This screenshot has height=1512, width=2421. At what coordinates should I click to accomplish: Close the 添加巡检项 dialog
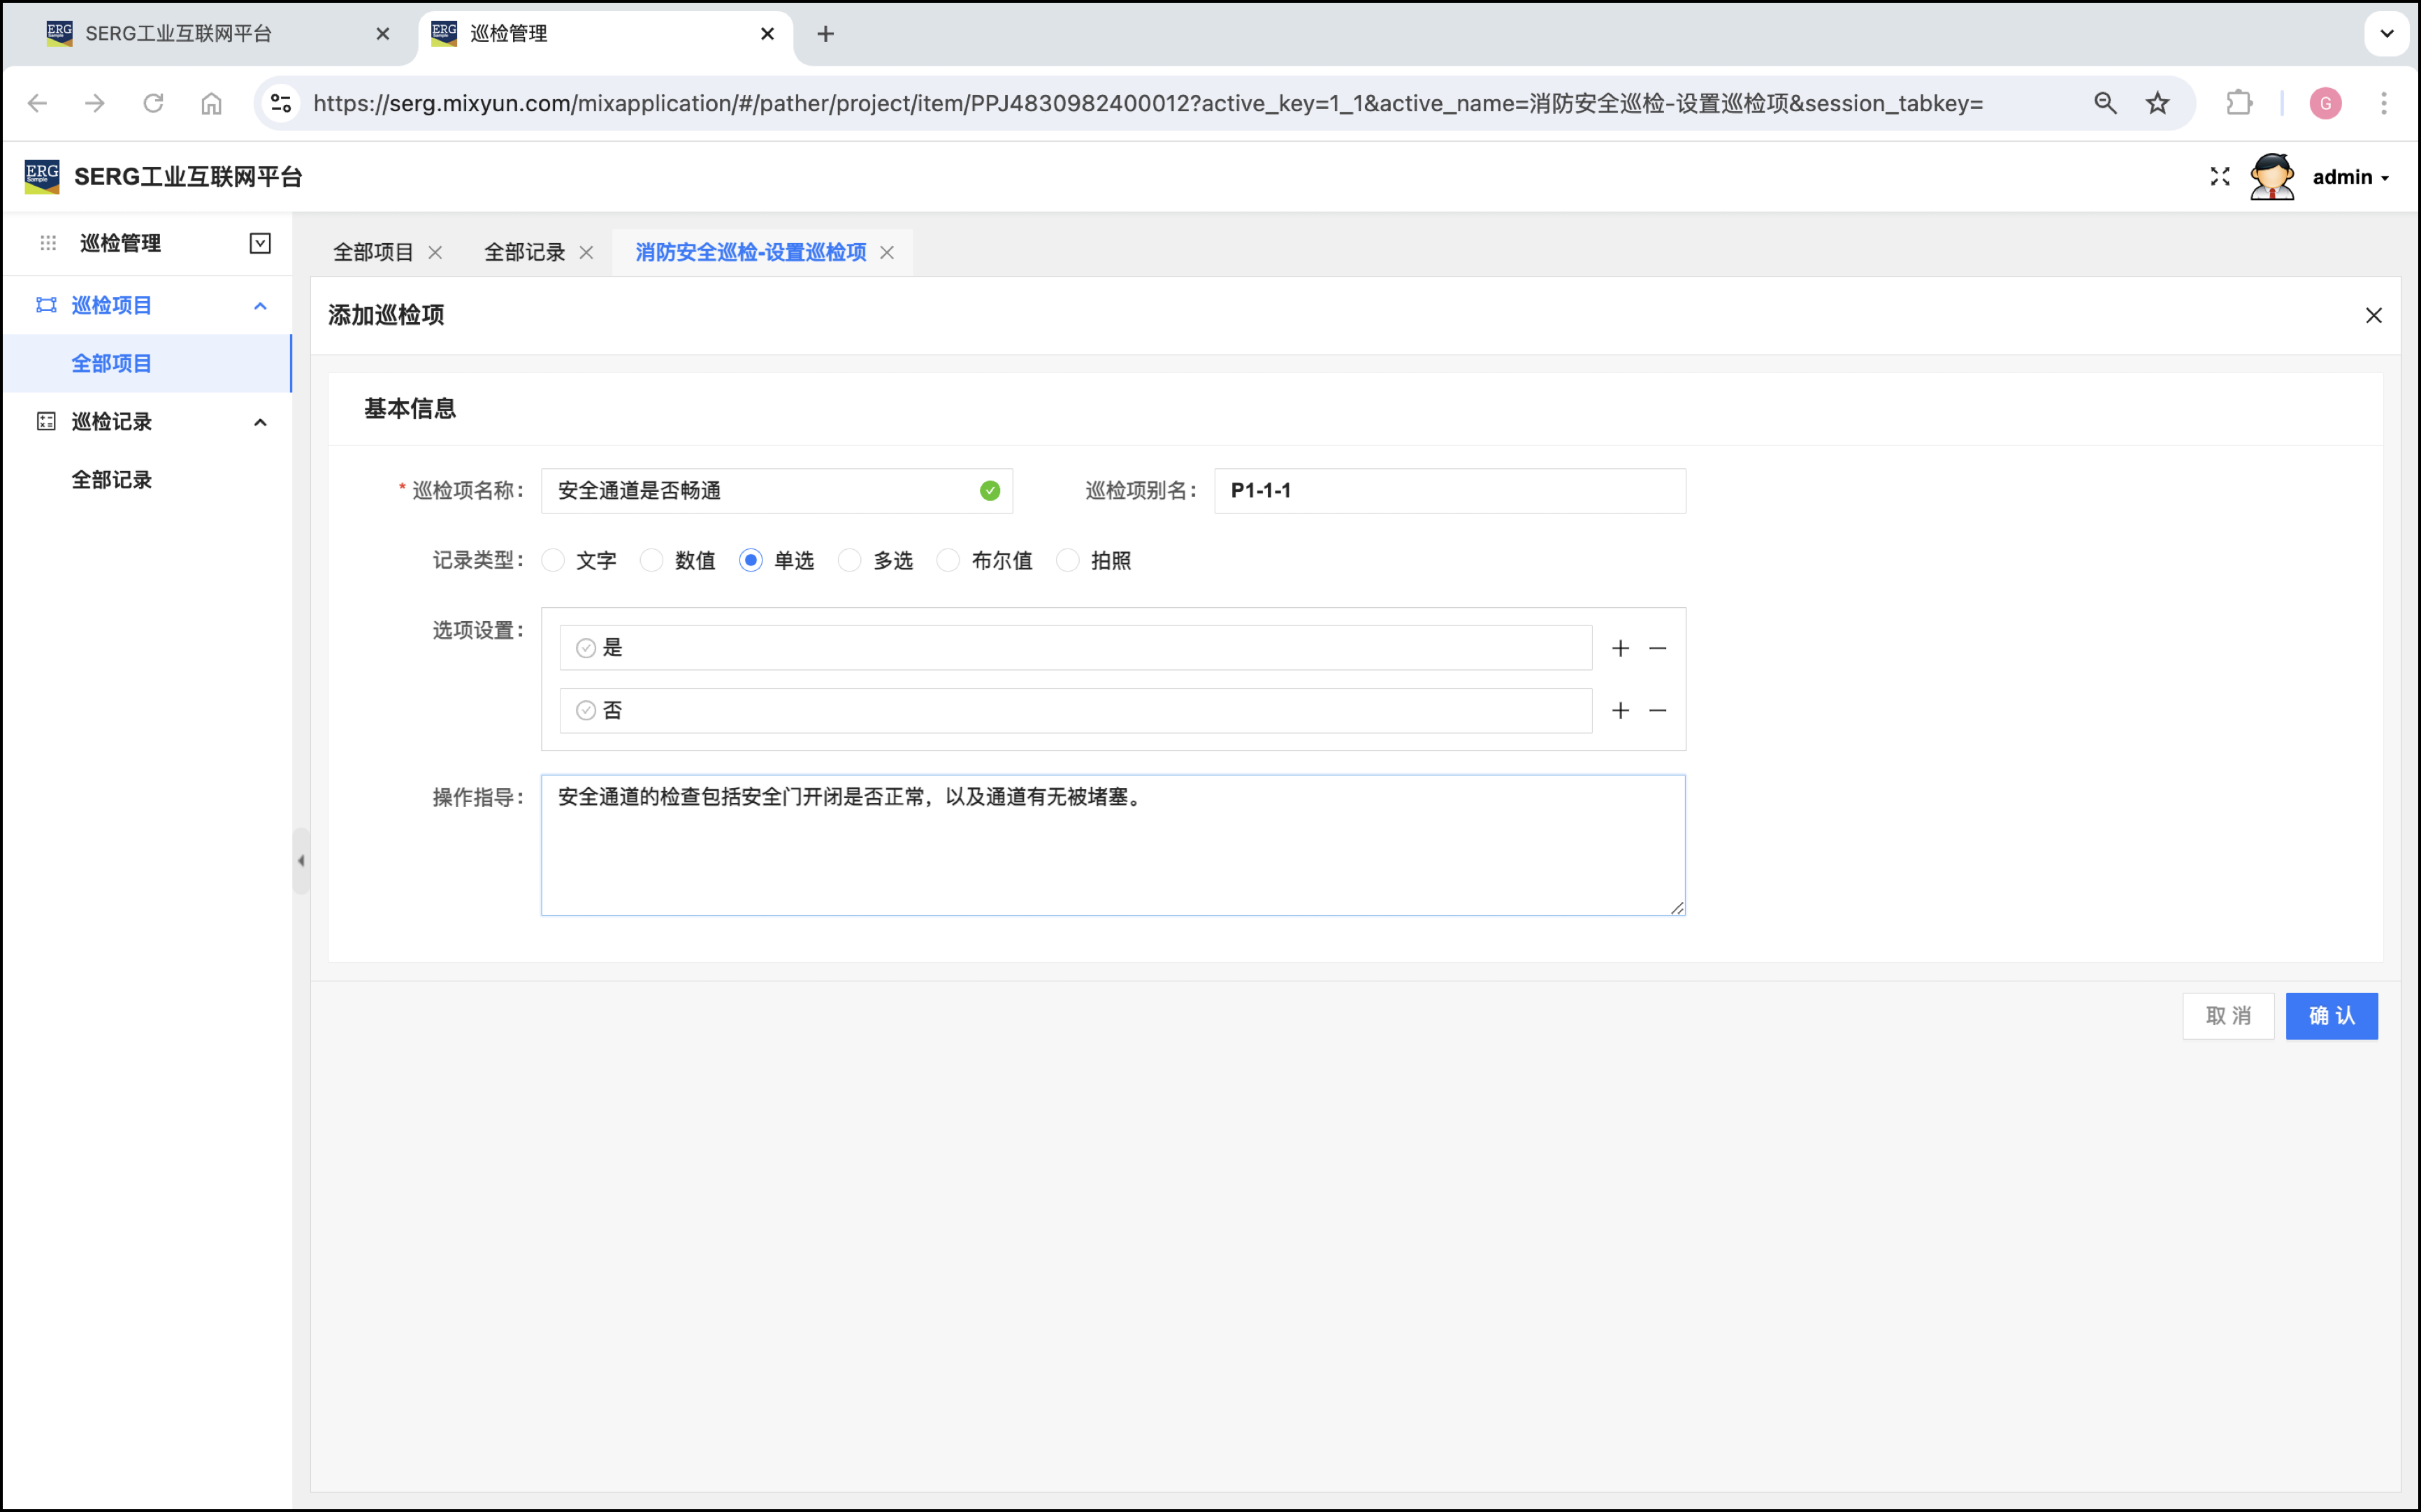click(x=2373, y=315)
